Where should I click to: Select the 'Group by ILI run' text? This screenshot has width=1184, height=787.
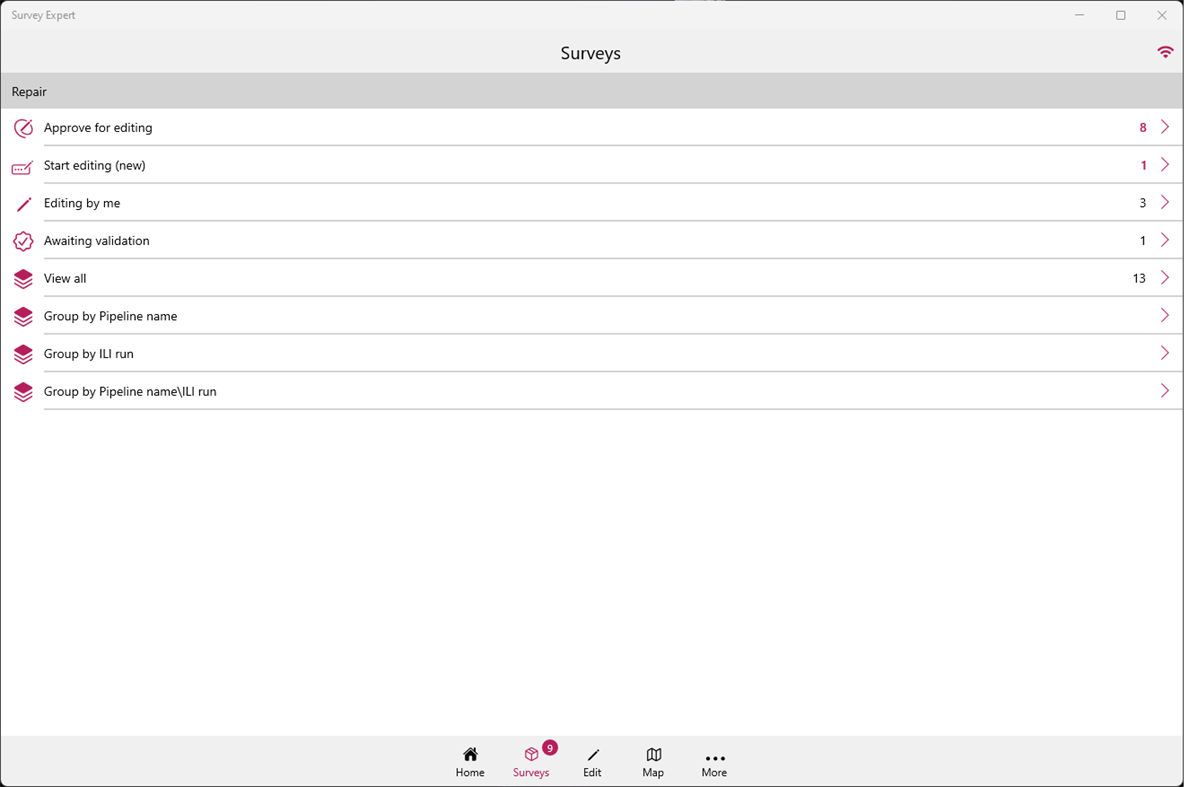coord(88,354)
